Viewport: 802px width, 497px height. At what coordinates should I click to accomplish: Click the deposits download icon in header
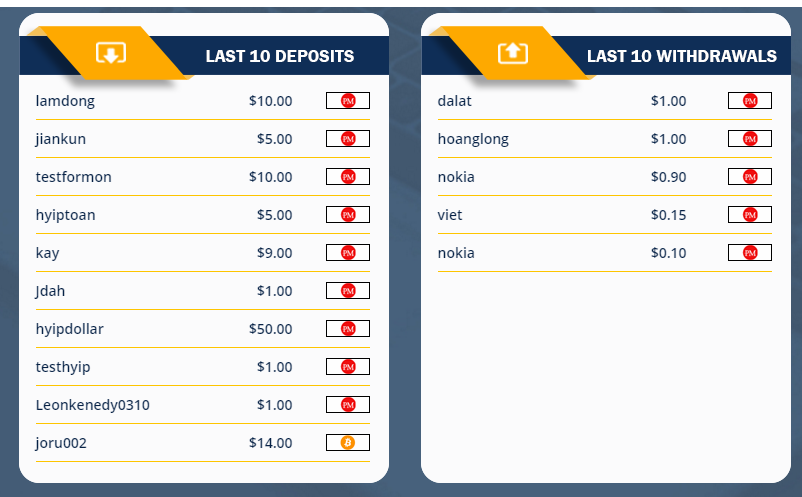click(111, 53)
